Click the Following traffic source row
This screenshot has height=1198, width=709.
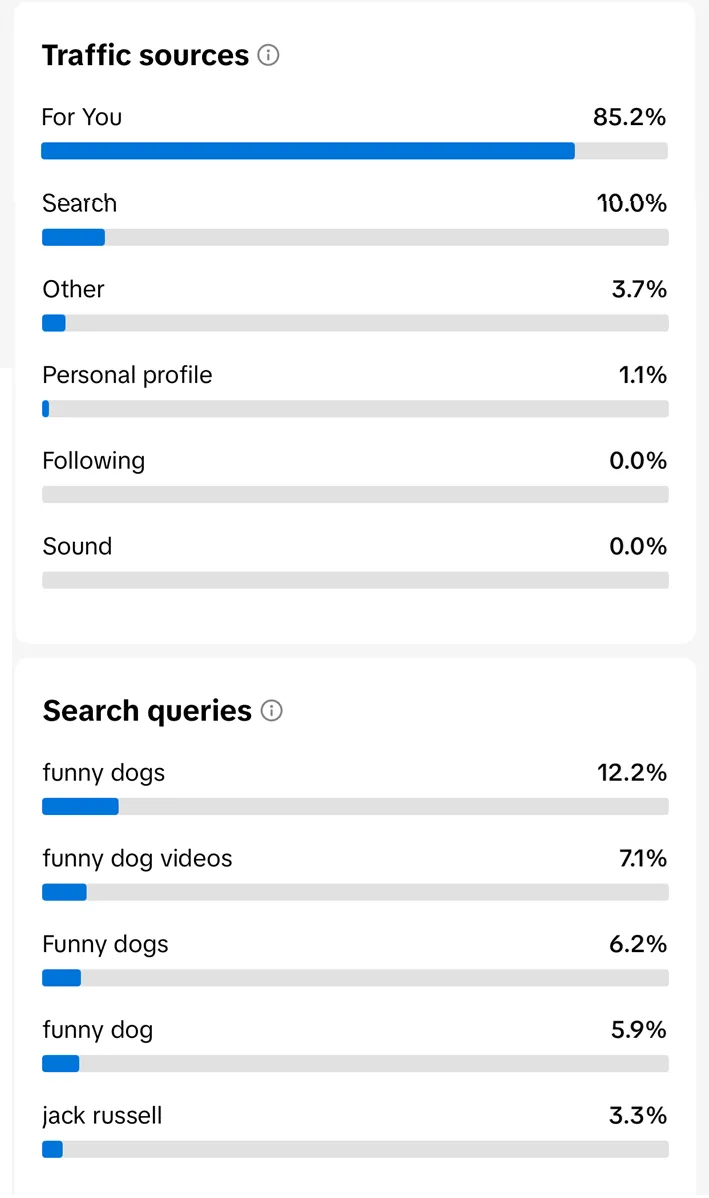93,461
